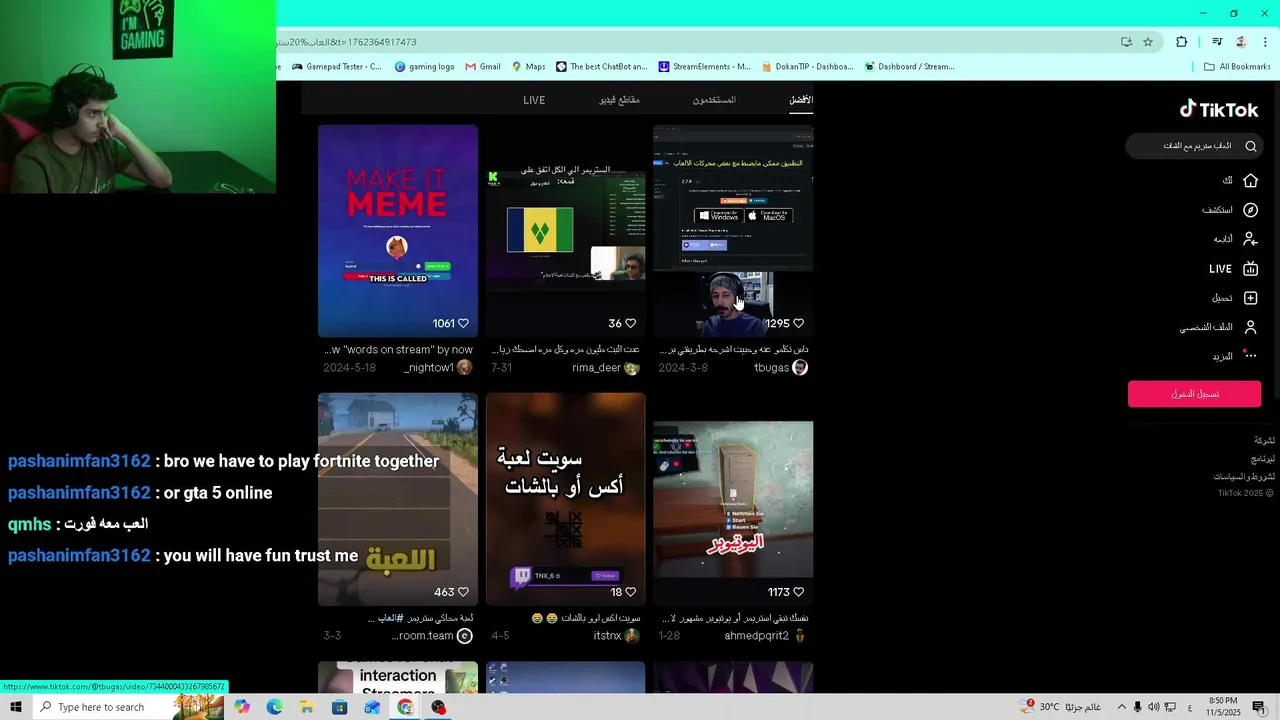Screen dimensions: 1280x720
Task: Click the install app icon in address bar
Action: point(1126,42)
